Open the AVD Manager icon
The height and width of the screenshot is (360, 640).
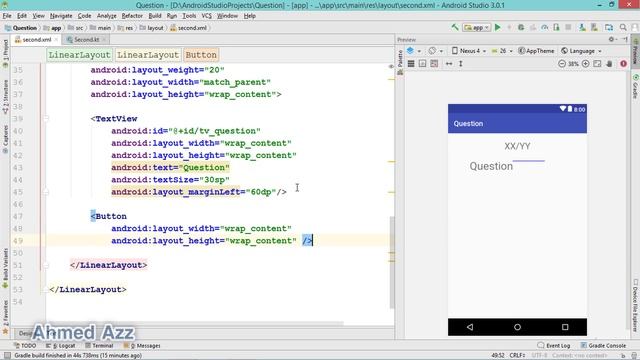pyautogui.click(x=582, y=27)
